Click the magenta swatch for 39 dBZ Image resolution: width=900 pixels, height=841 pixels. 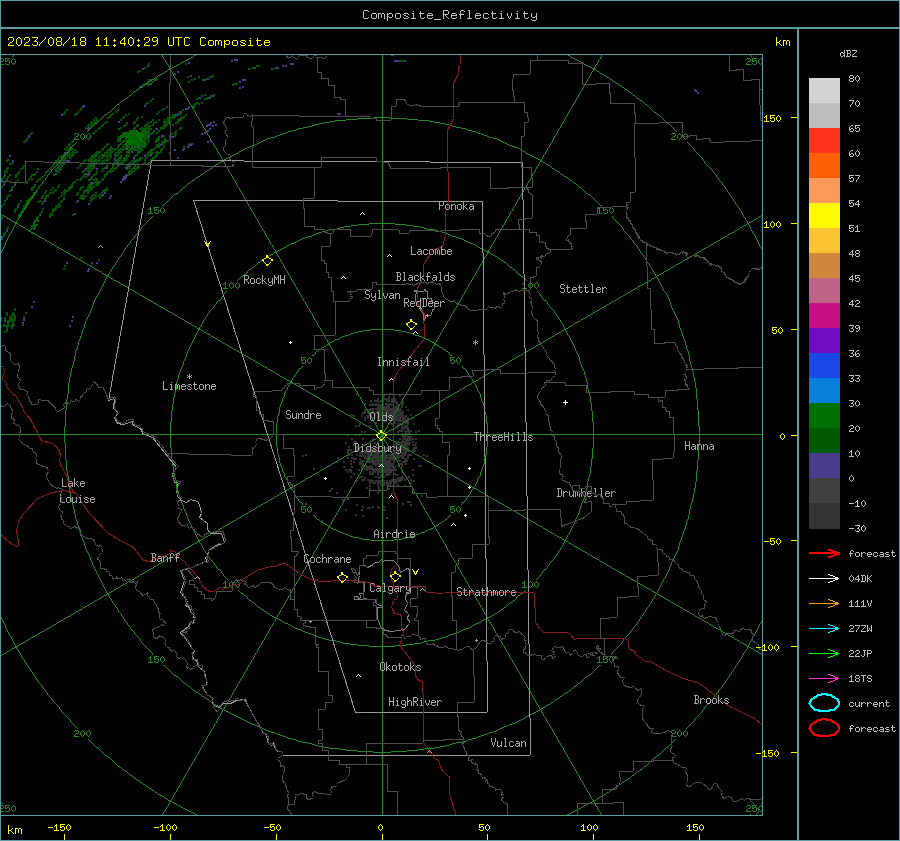coord(824,315)
